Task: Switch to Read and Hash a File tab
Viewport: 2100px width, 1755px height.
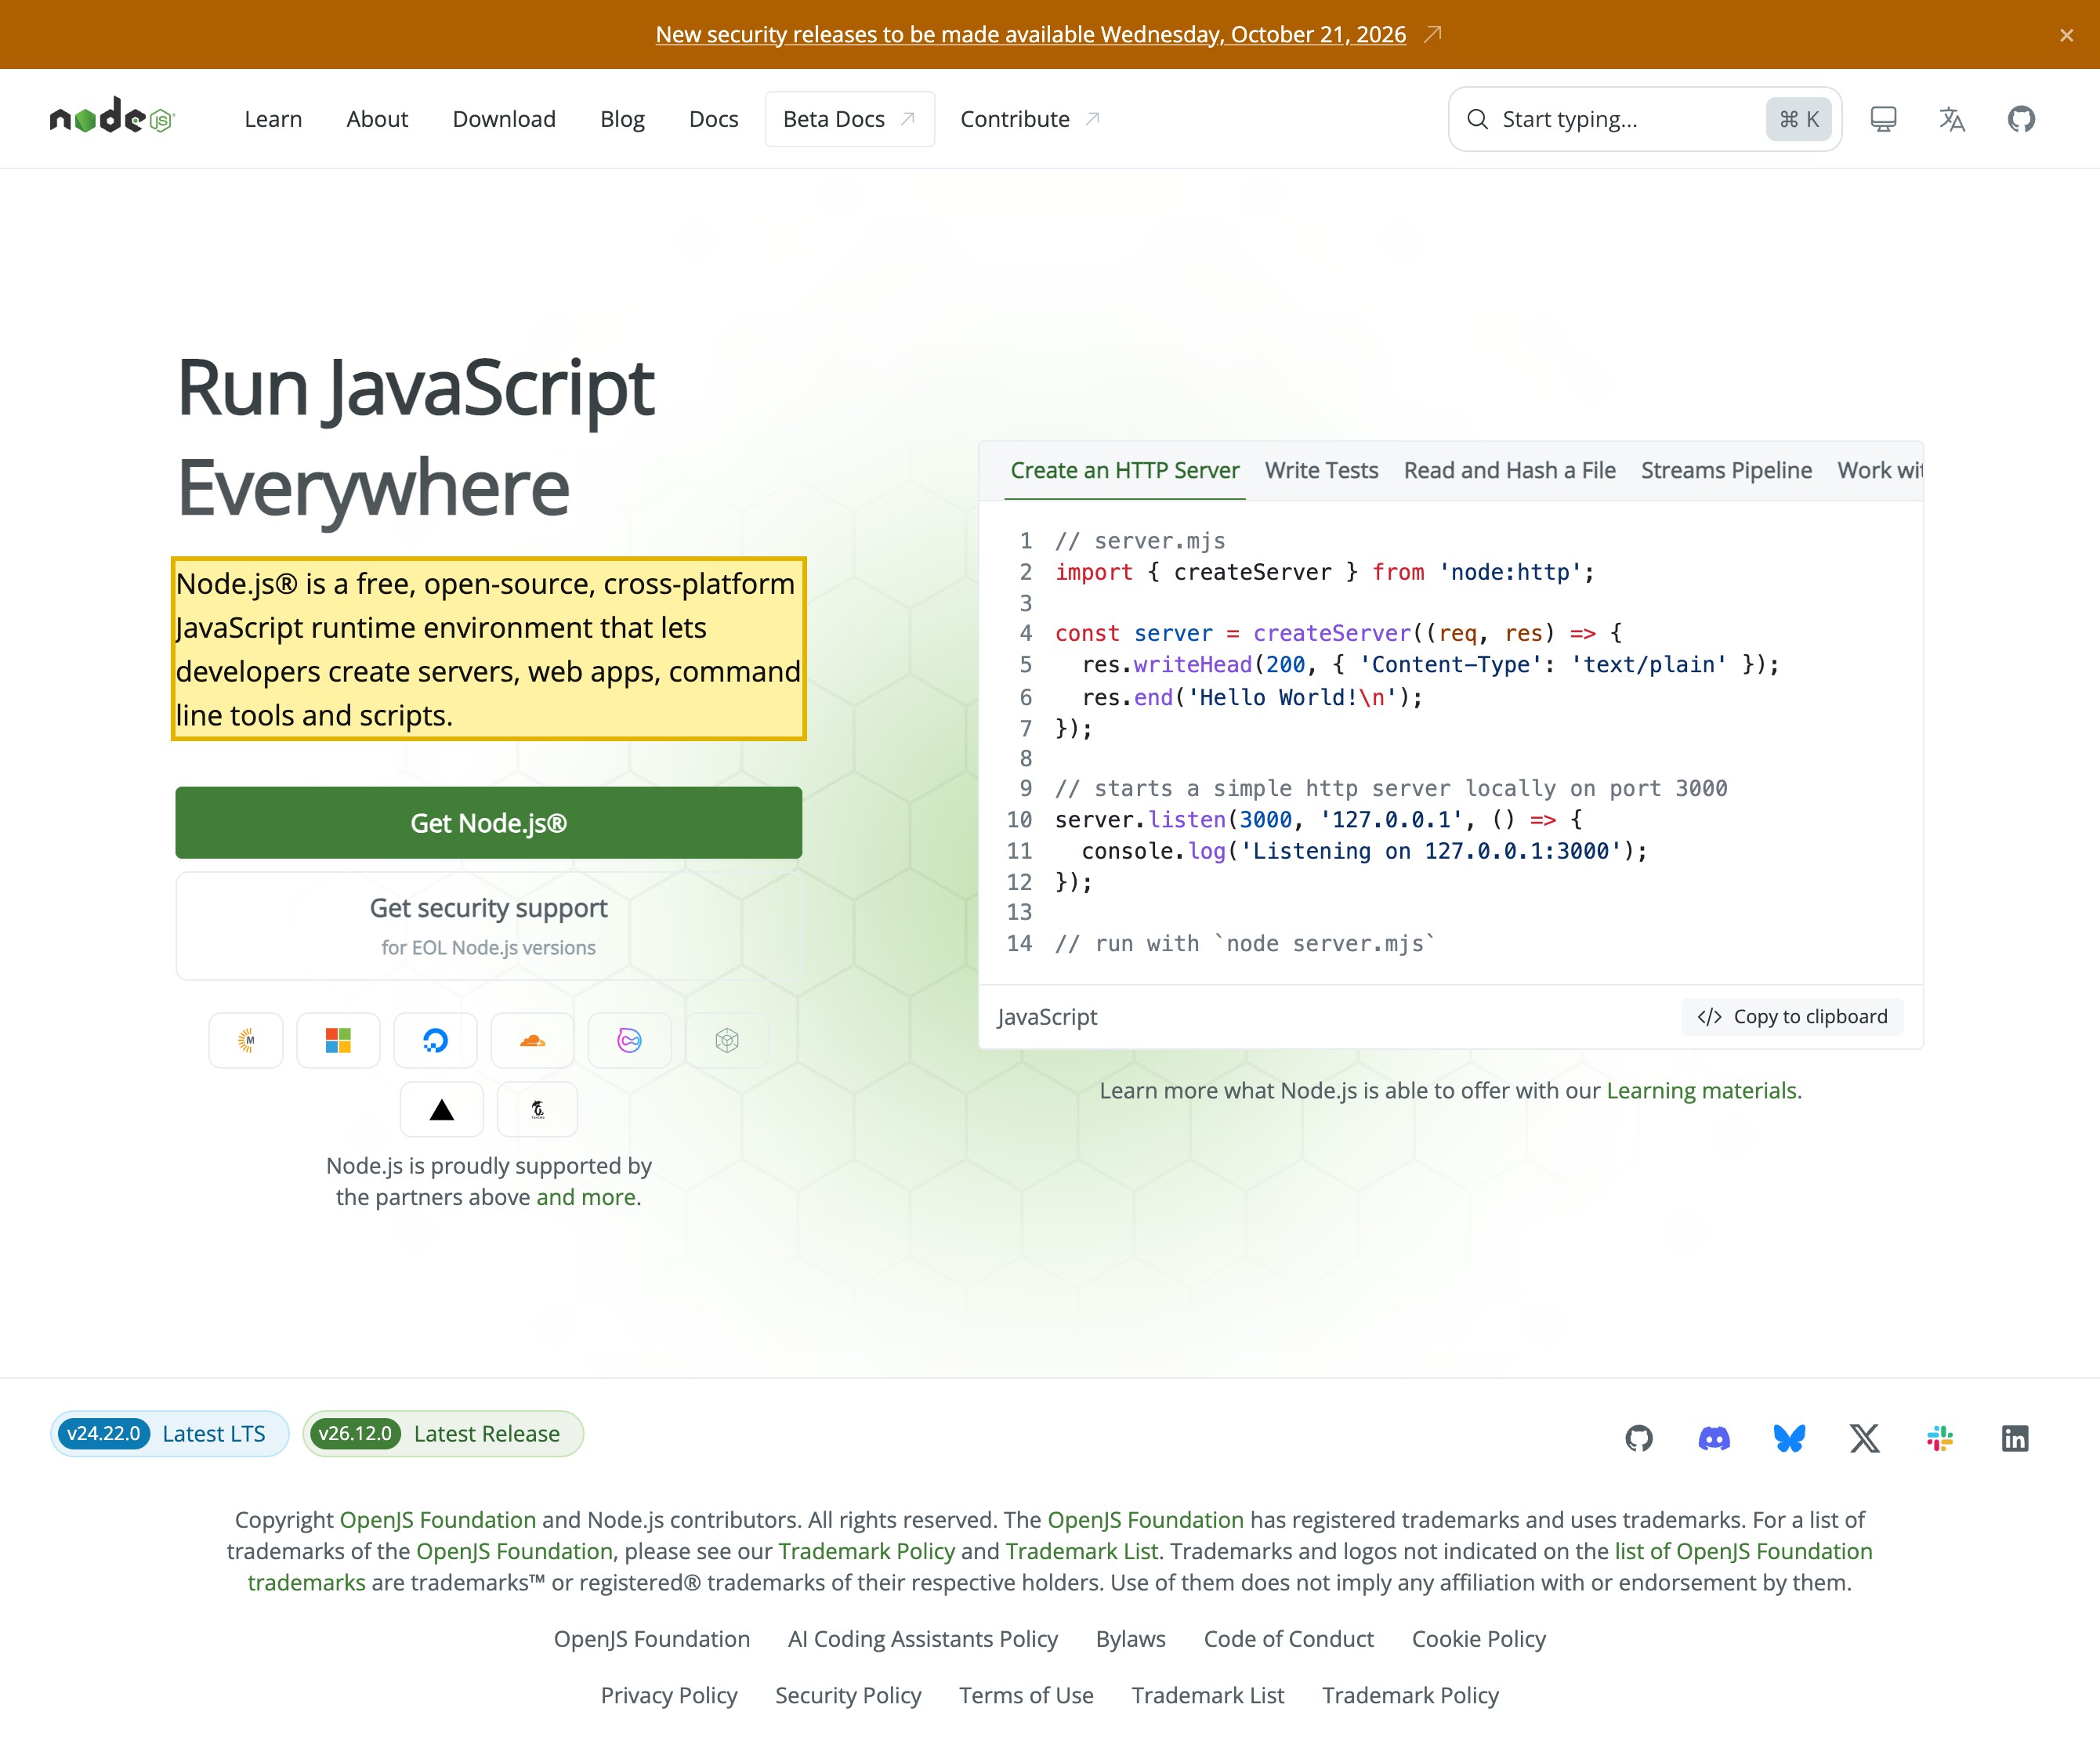Action: [x=1509, y=470]
